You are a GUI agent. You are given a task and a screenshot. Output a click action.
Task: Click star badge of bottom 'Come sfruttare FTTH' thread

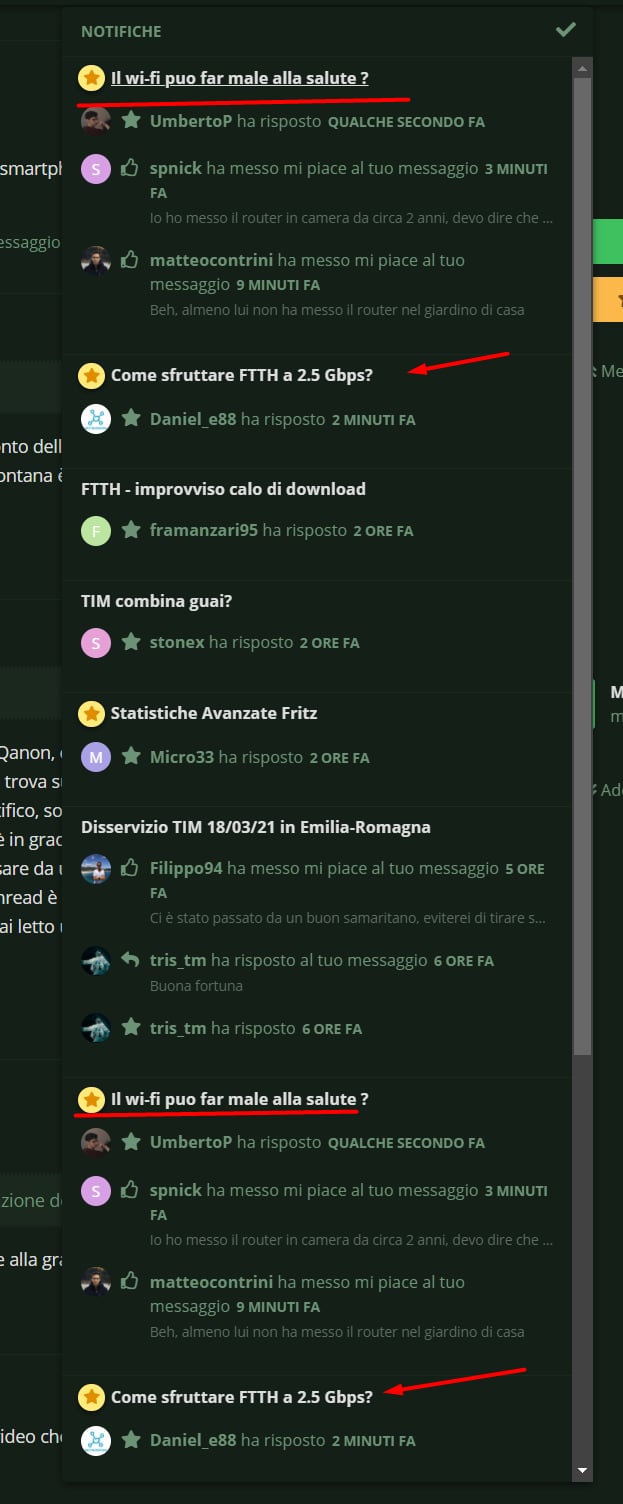pos(92,1396)
